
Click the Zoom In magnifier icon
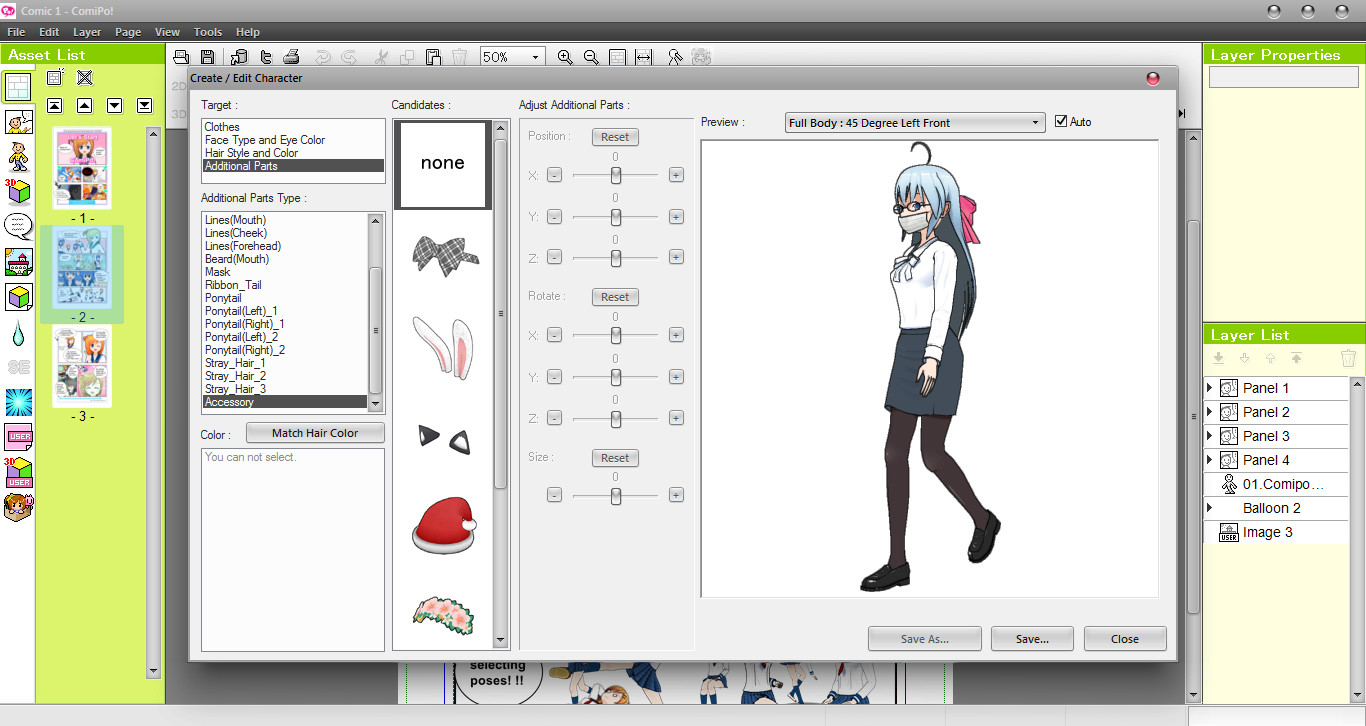(x=565, y=57)
